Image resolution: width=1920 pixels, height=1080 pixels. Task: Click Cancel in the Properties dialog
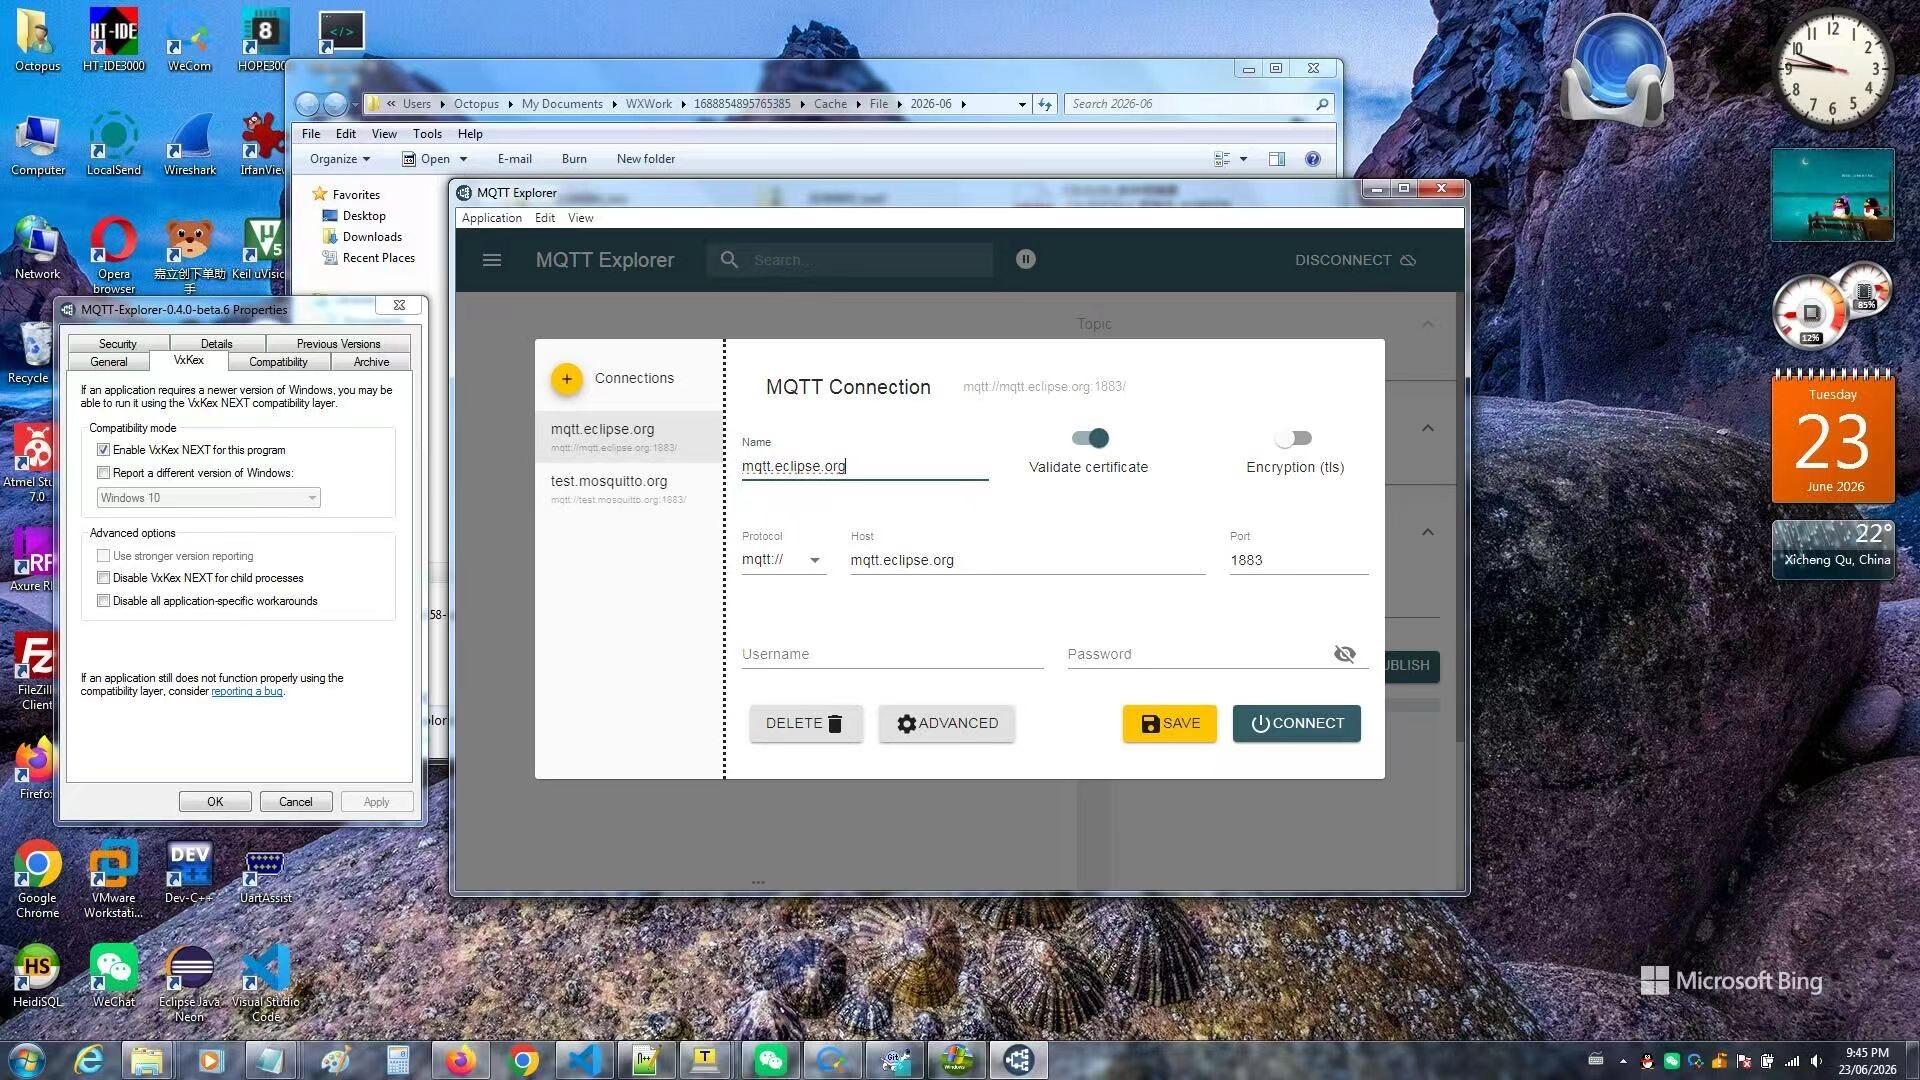[296, 802]
